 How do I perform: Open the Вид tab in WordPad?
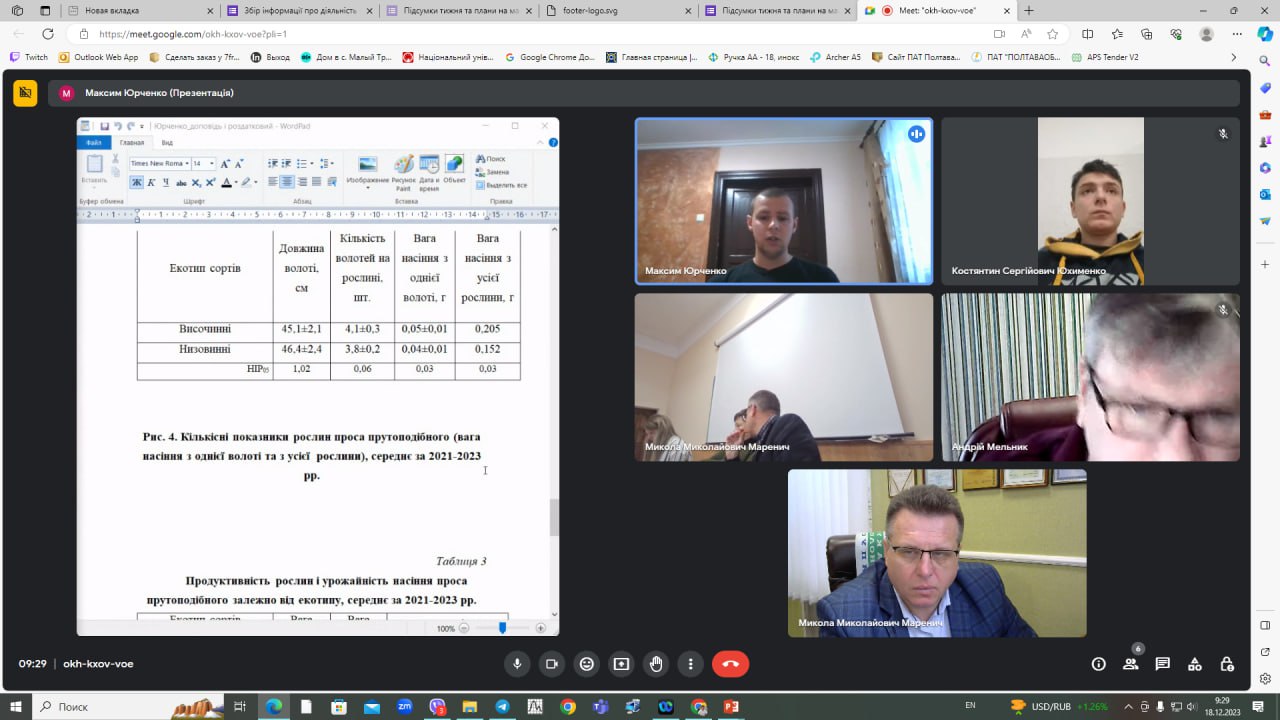(x=167, y=143)
